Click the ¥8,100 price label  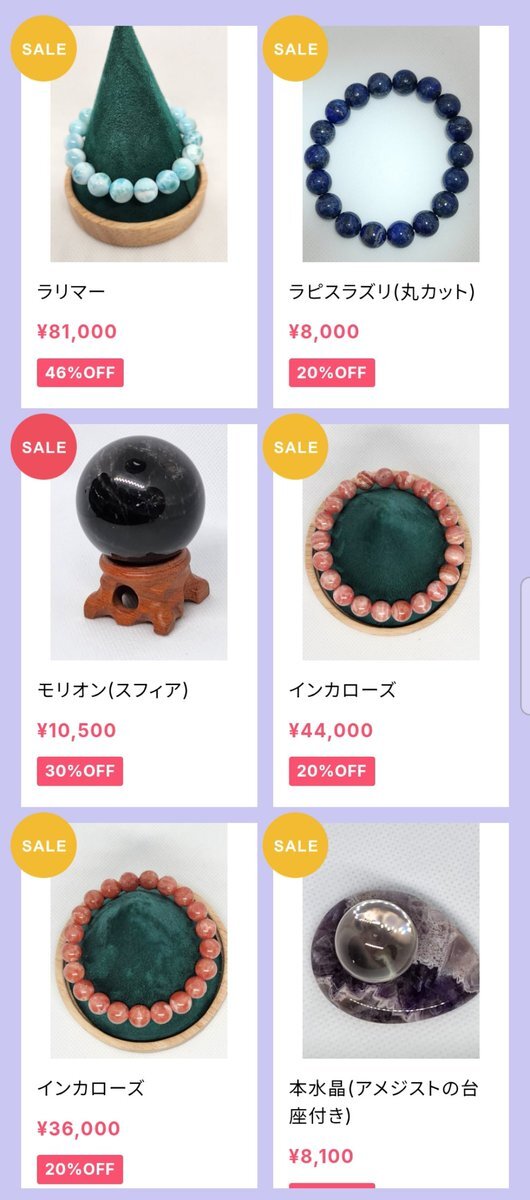click(x=321, y=1157)
